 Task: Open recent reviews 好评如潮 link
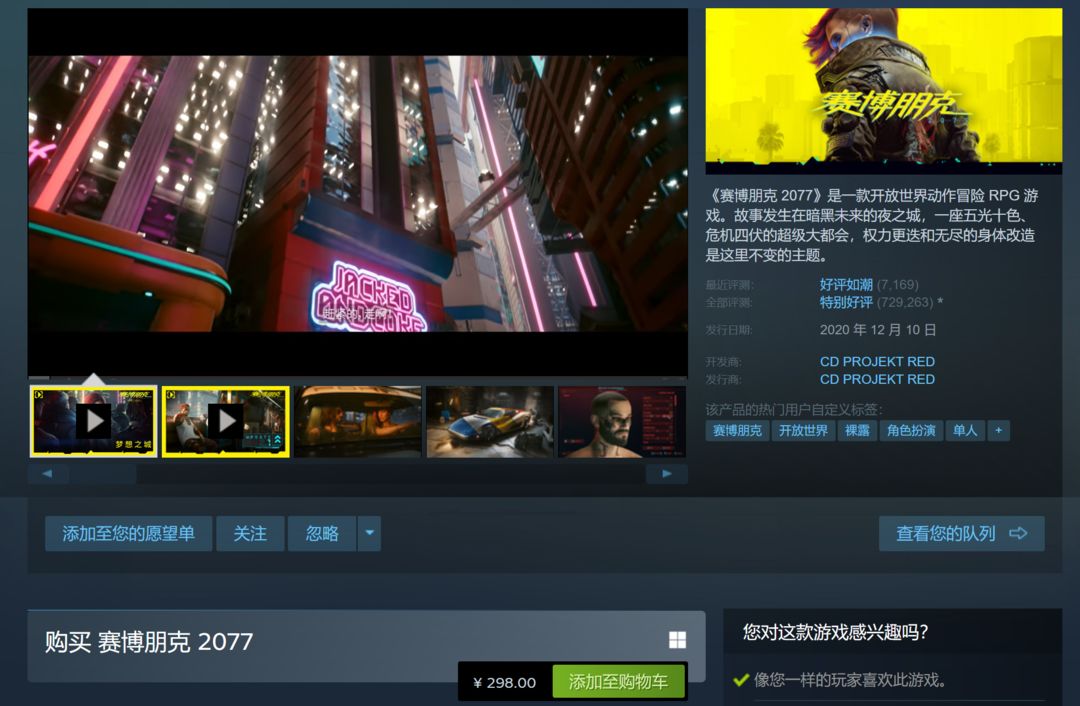(846, 284)
